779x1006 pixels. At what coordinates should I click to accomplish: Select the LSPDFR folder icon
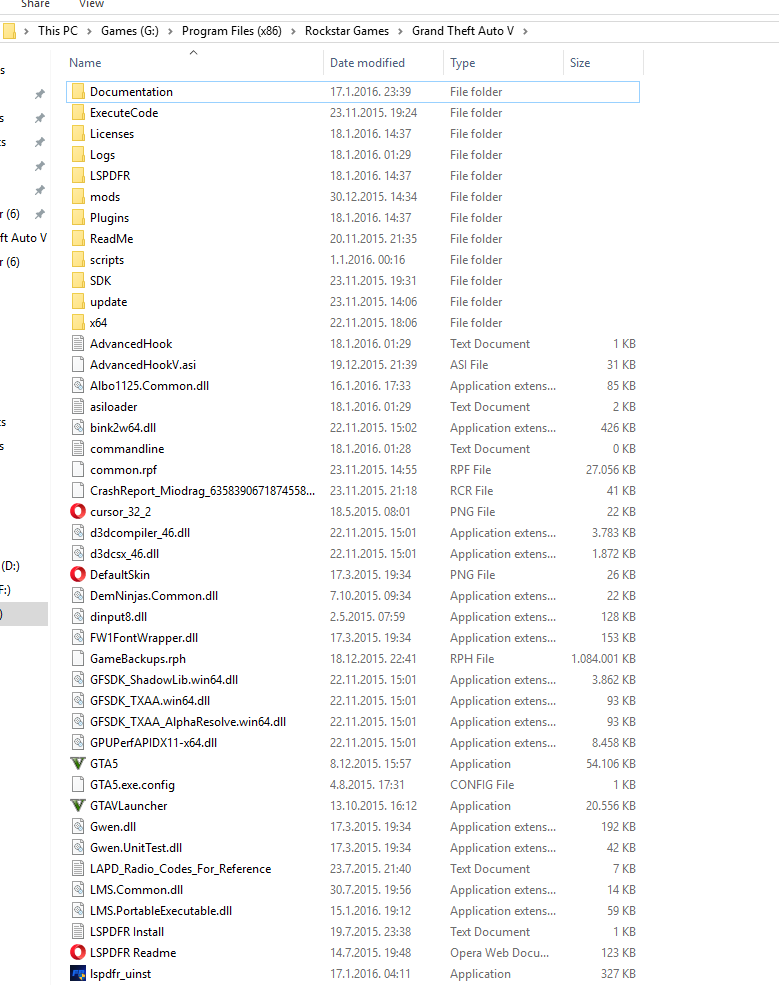78,176
